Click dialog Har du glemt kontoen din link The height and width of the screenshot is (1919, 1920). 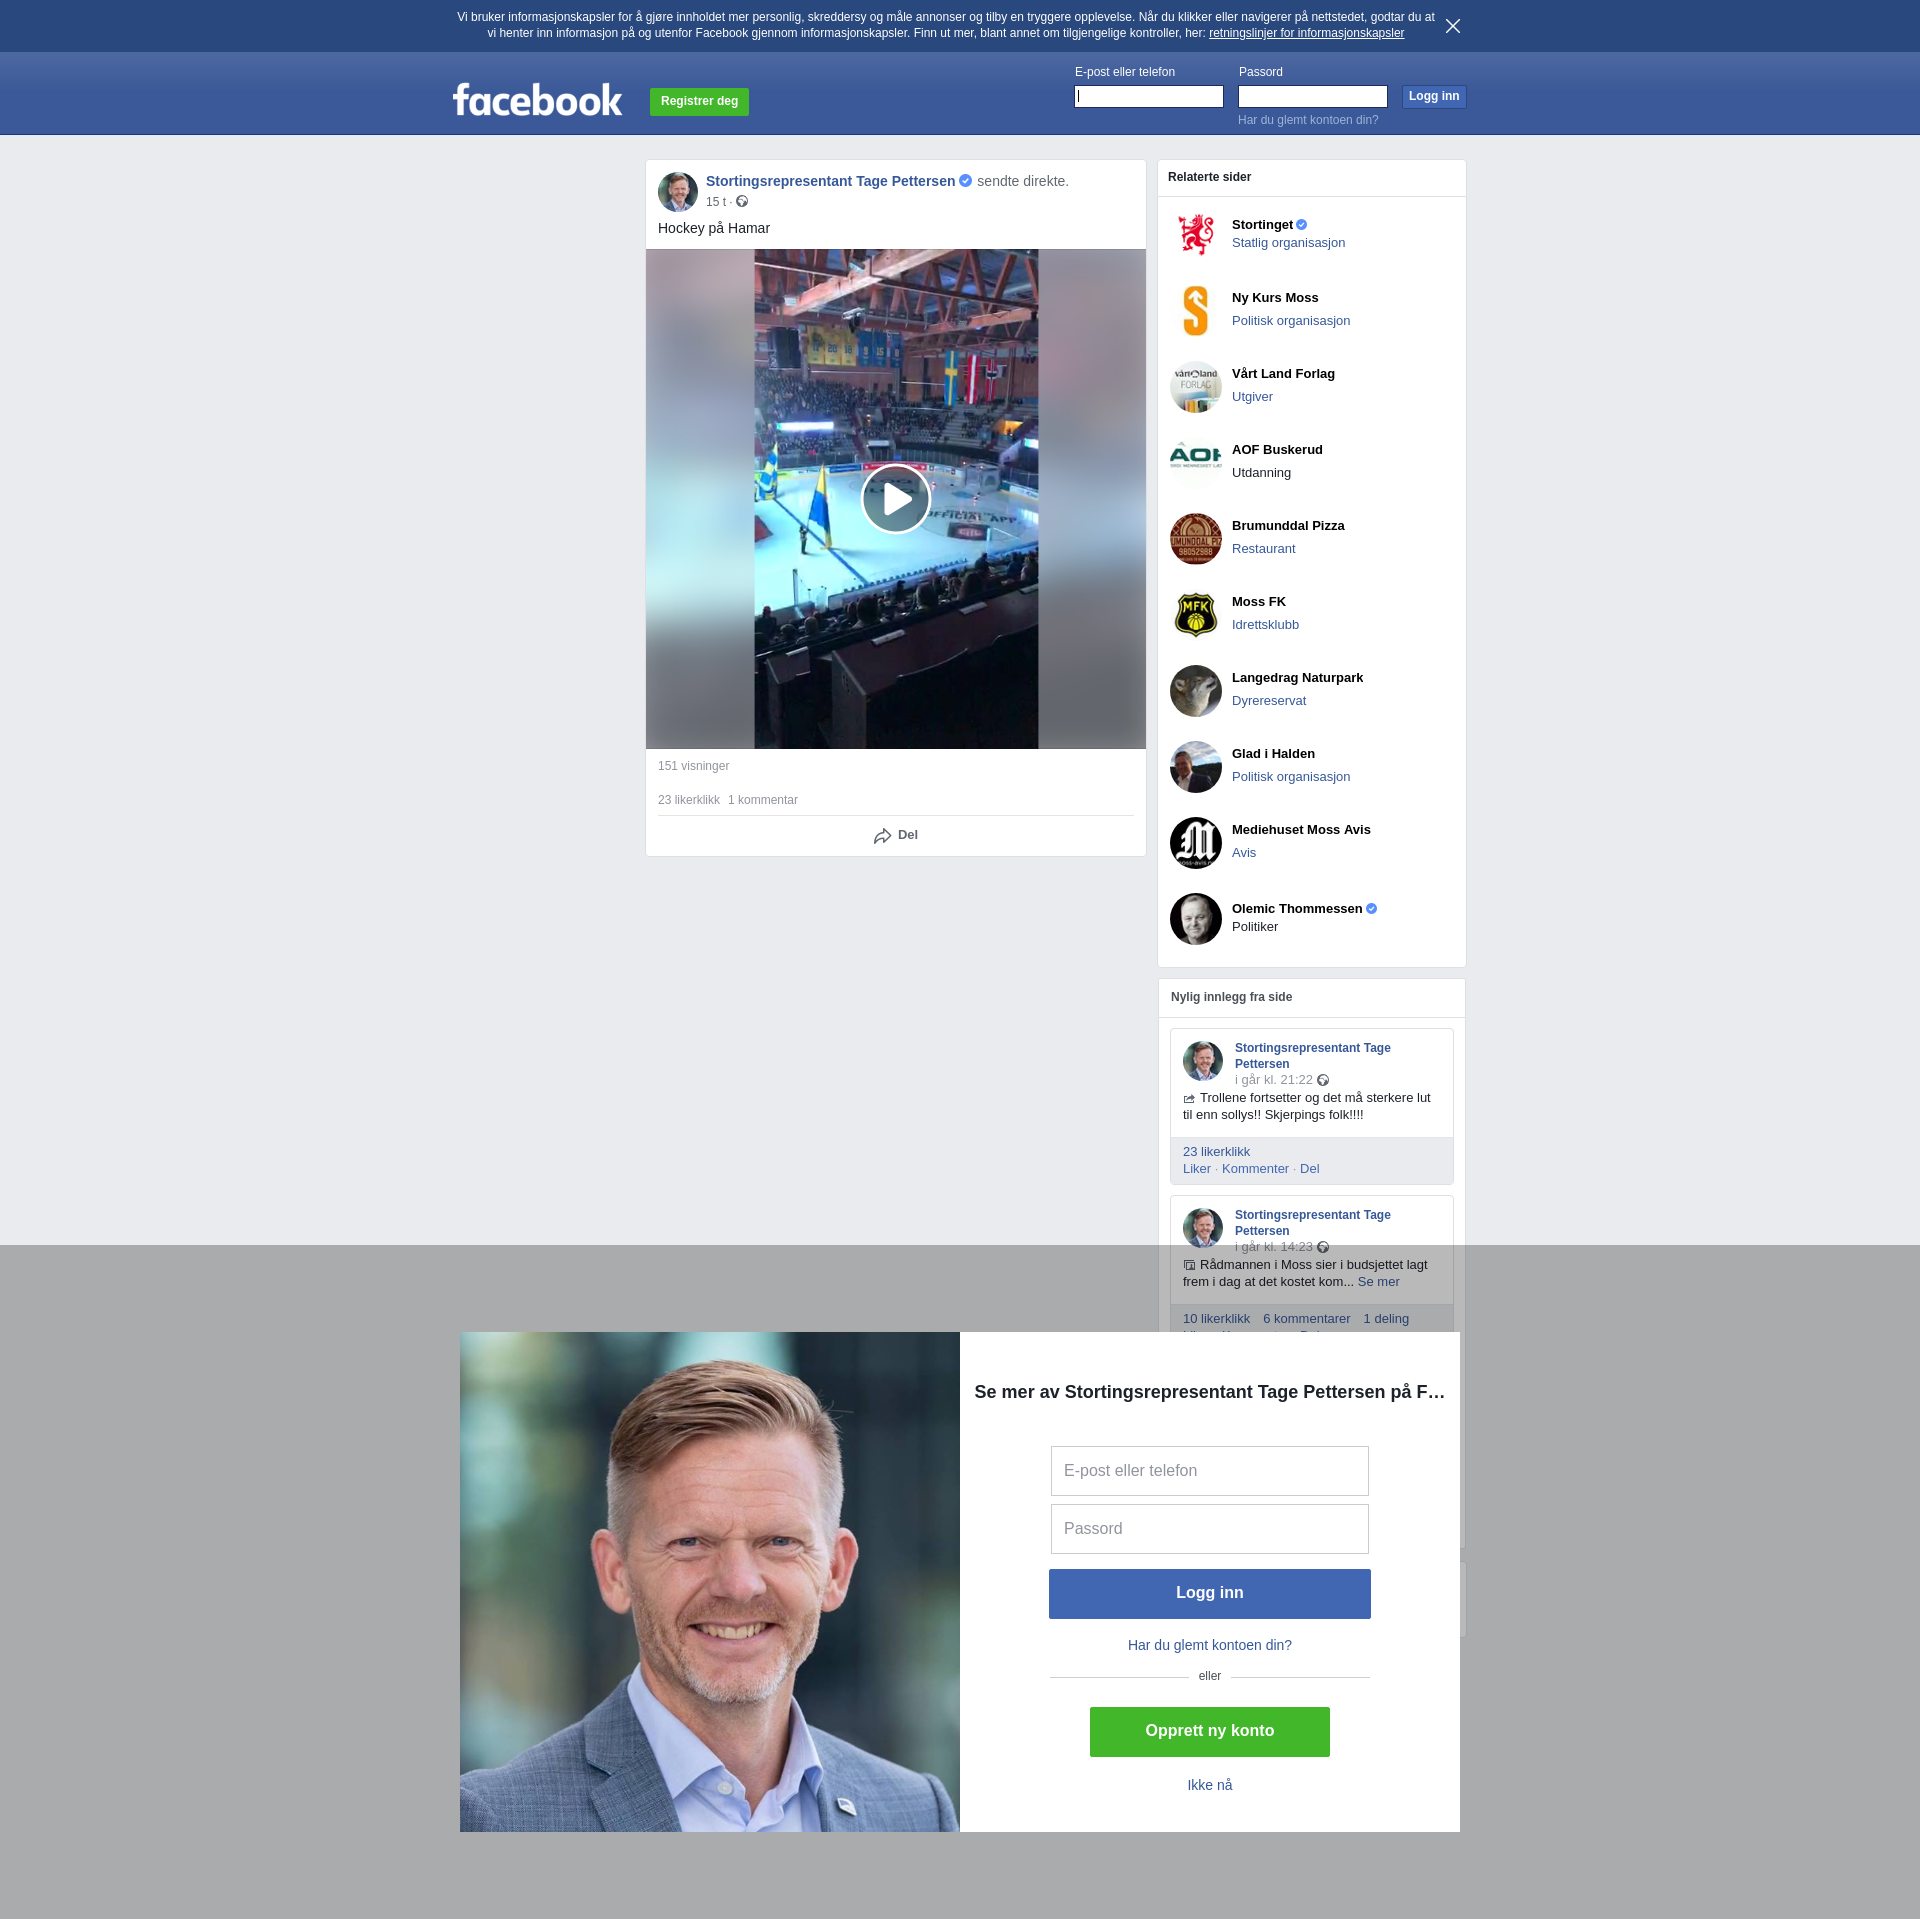pyautogui.click(x=1210, y=1645)
